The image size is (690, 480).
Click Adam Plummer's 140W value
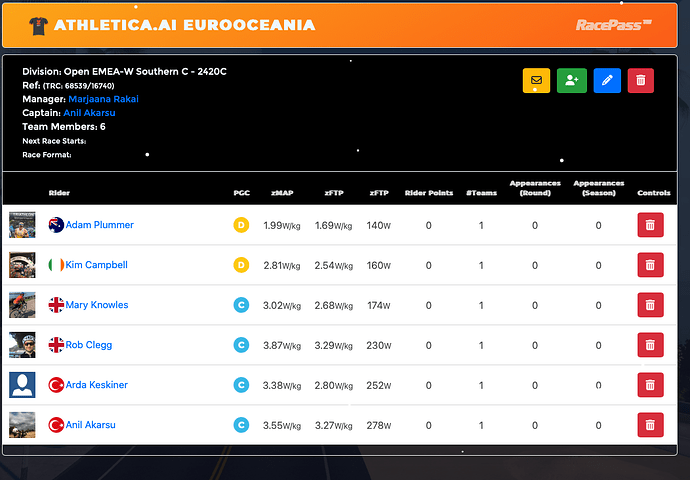[x=378, y=225]
